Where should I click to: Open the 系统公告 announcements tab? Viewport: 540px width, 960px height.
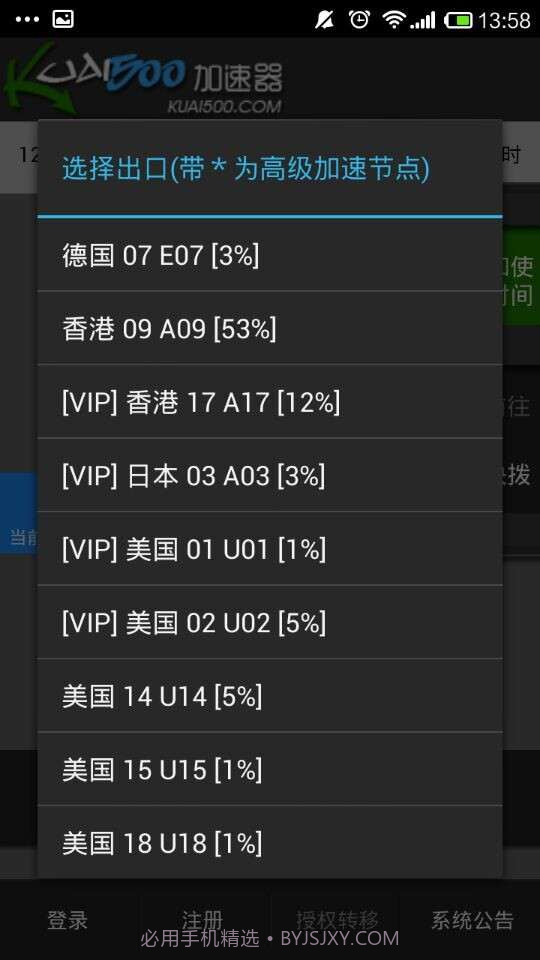coord(472,920)
